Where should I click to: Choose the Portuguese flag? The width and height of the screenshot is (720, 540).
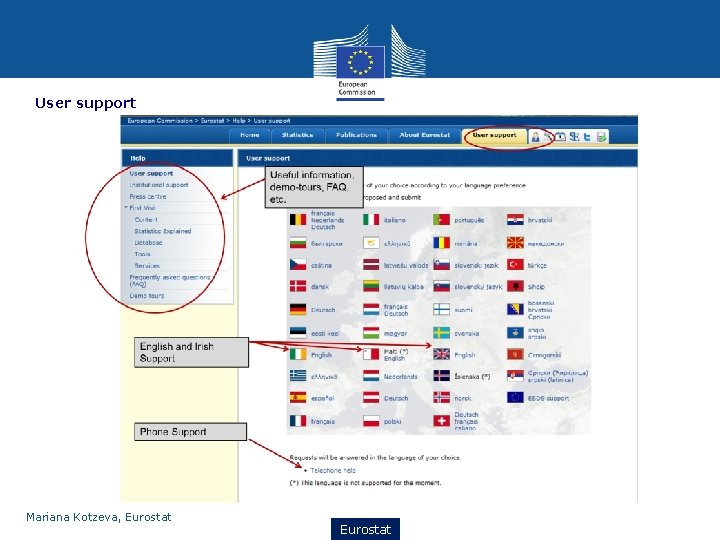pos(441,220)
